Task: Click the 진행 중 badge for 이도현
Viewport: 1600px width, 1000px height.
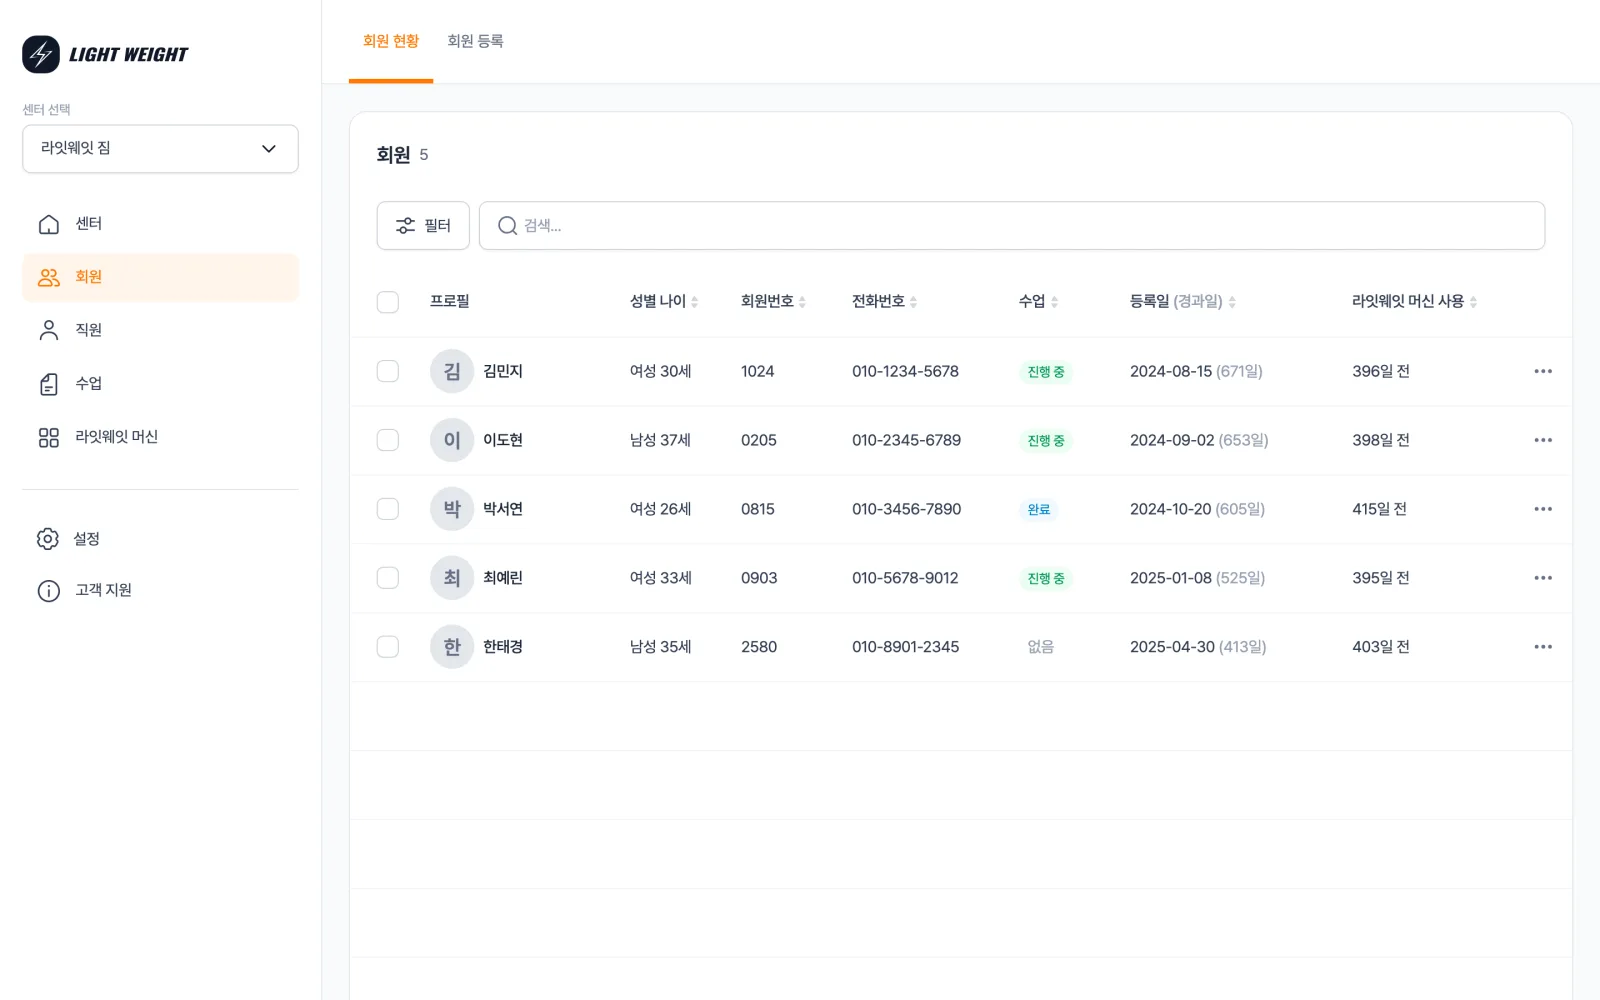Action: click(1046, 441)
